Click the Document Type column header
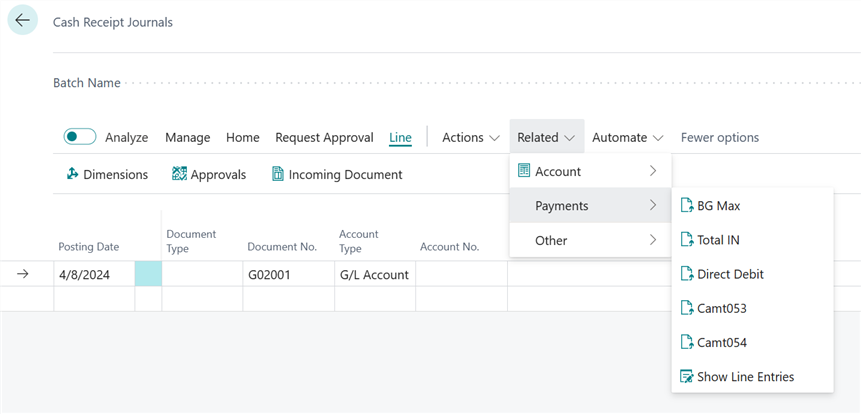Image resolution: width=861 pixels, height=414 pixels. click(x=191, y=241)
